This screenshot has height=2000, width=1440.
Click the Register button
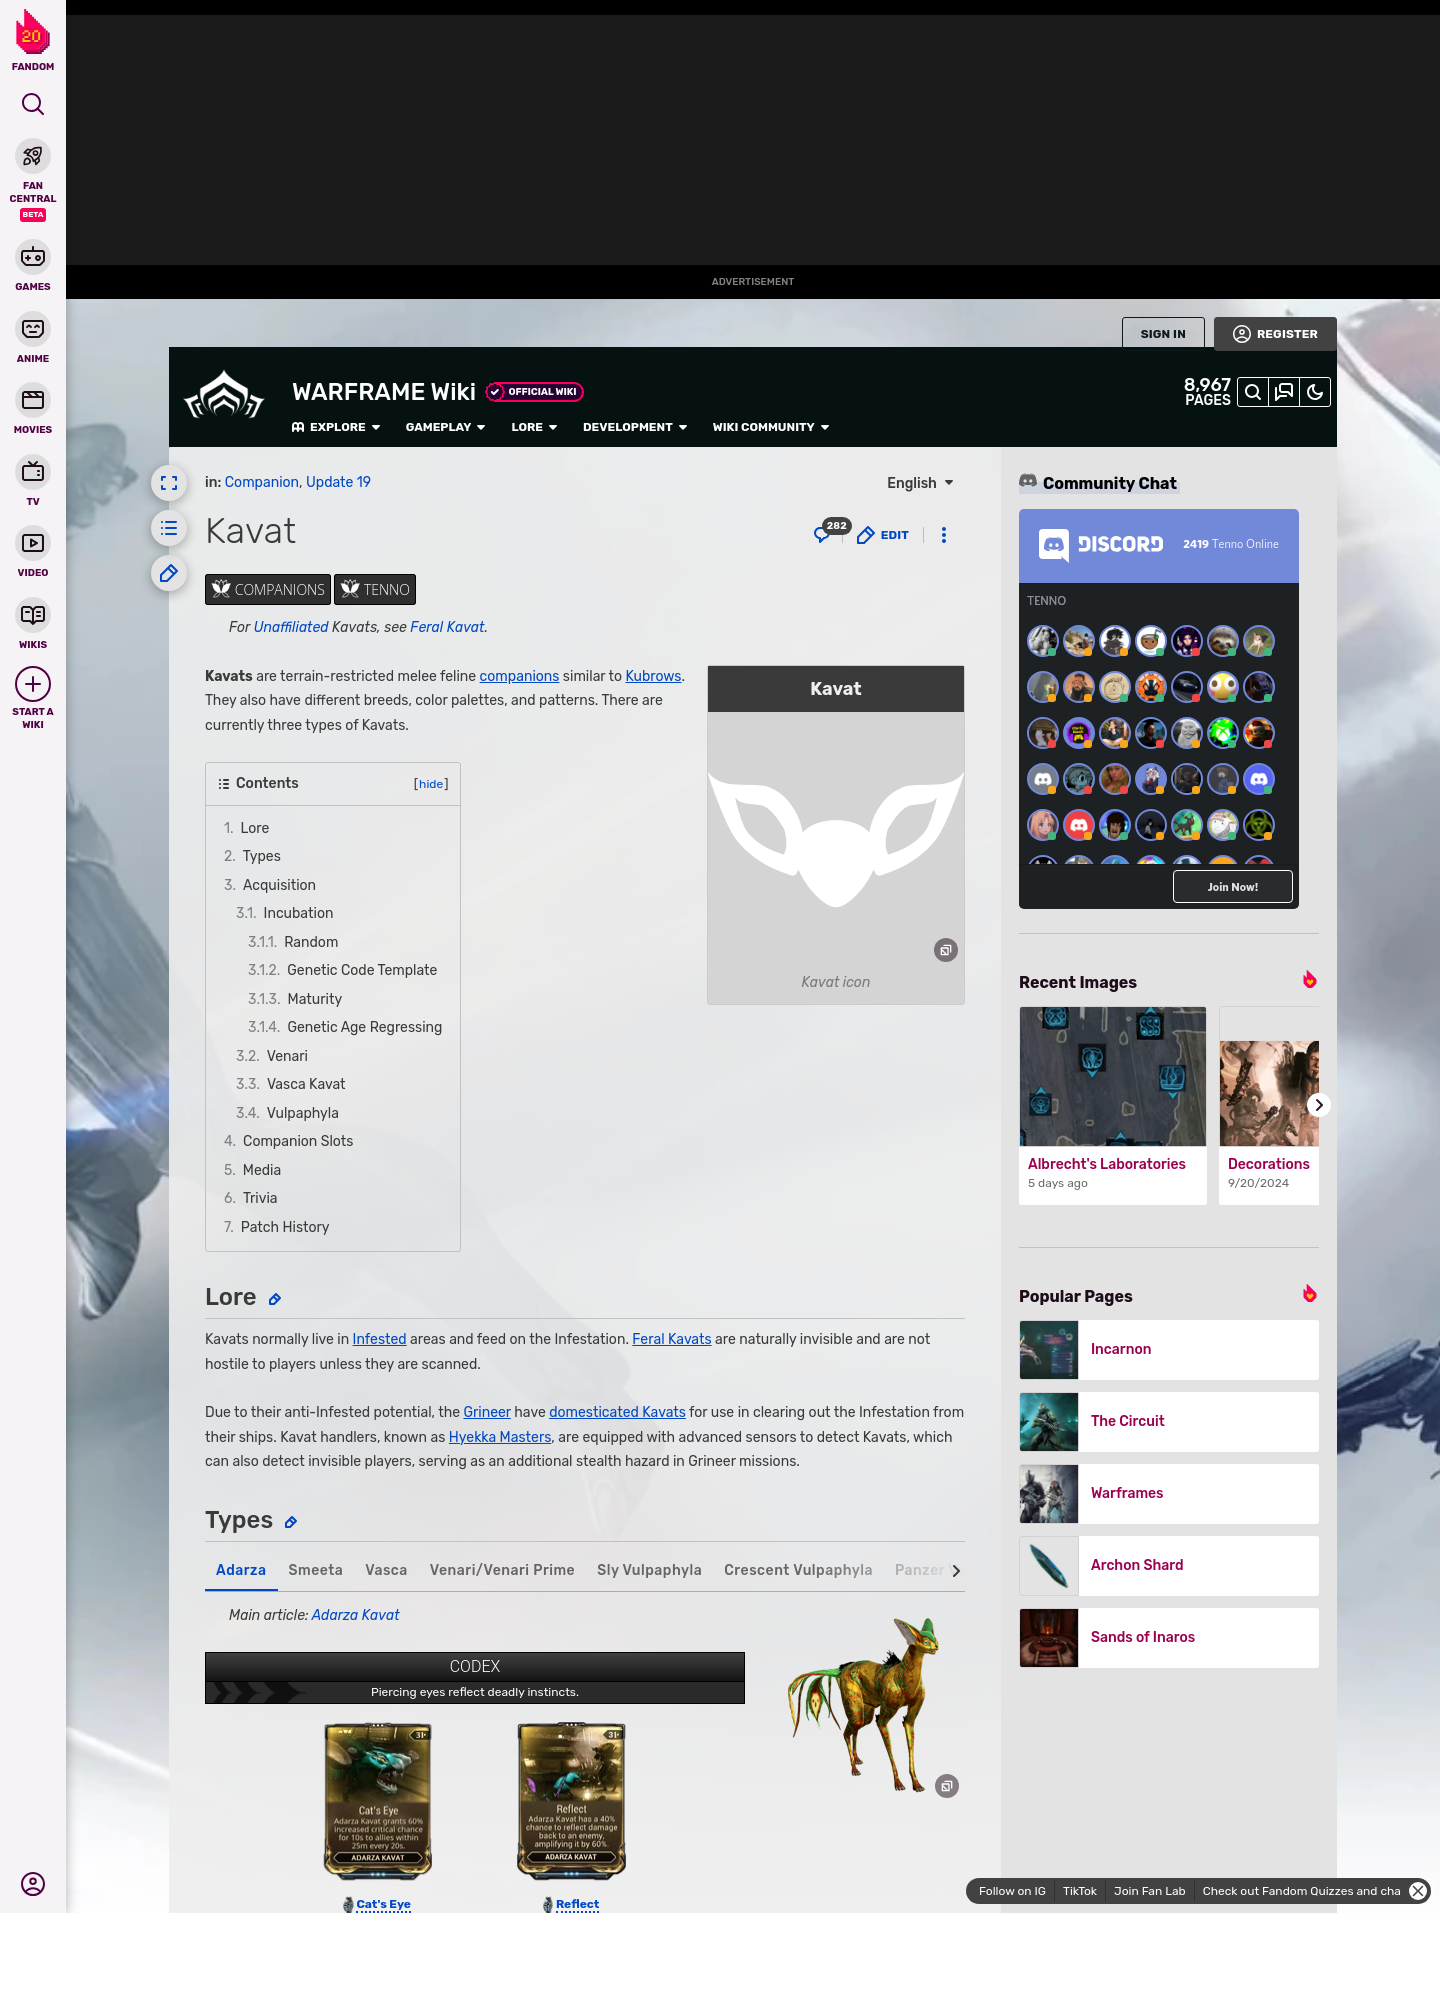[1275, 334]
